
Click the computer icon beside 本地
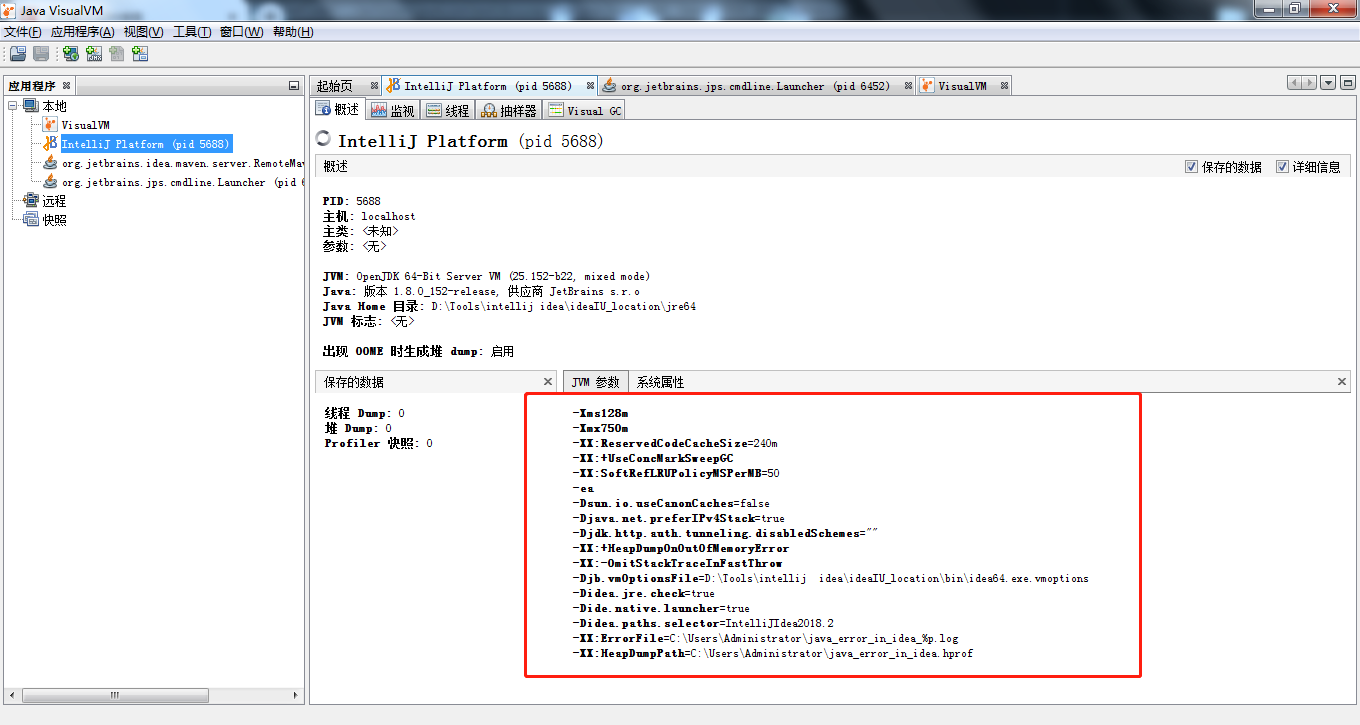(30, 106)
